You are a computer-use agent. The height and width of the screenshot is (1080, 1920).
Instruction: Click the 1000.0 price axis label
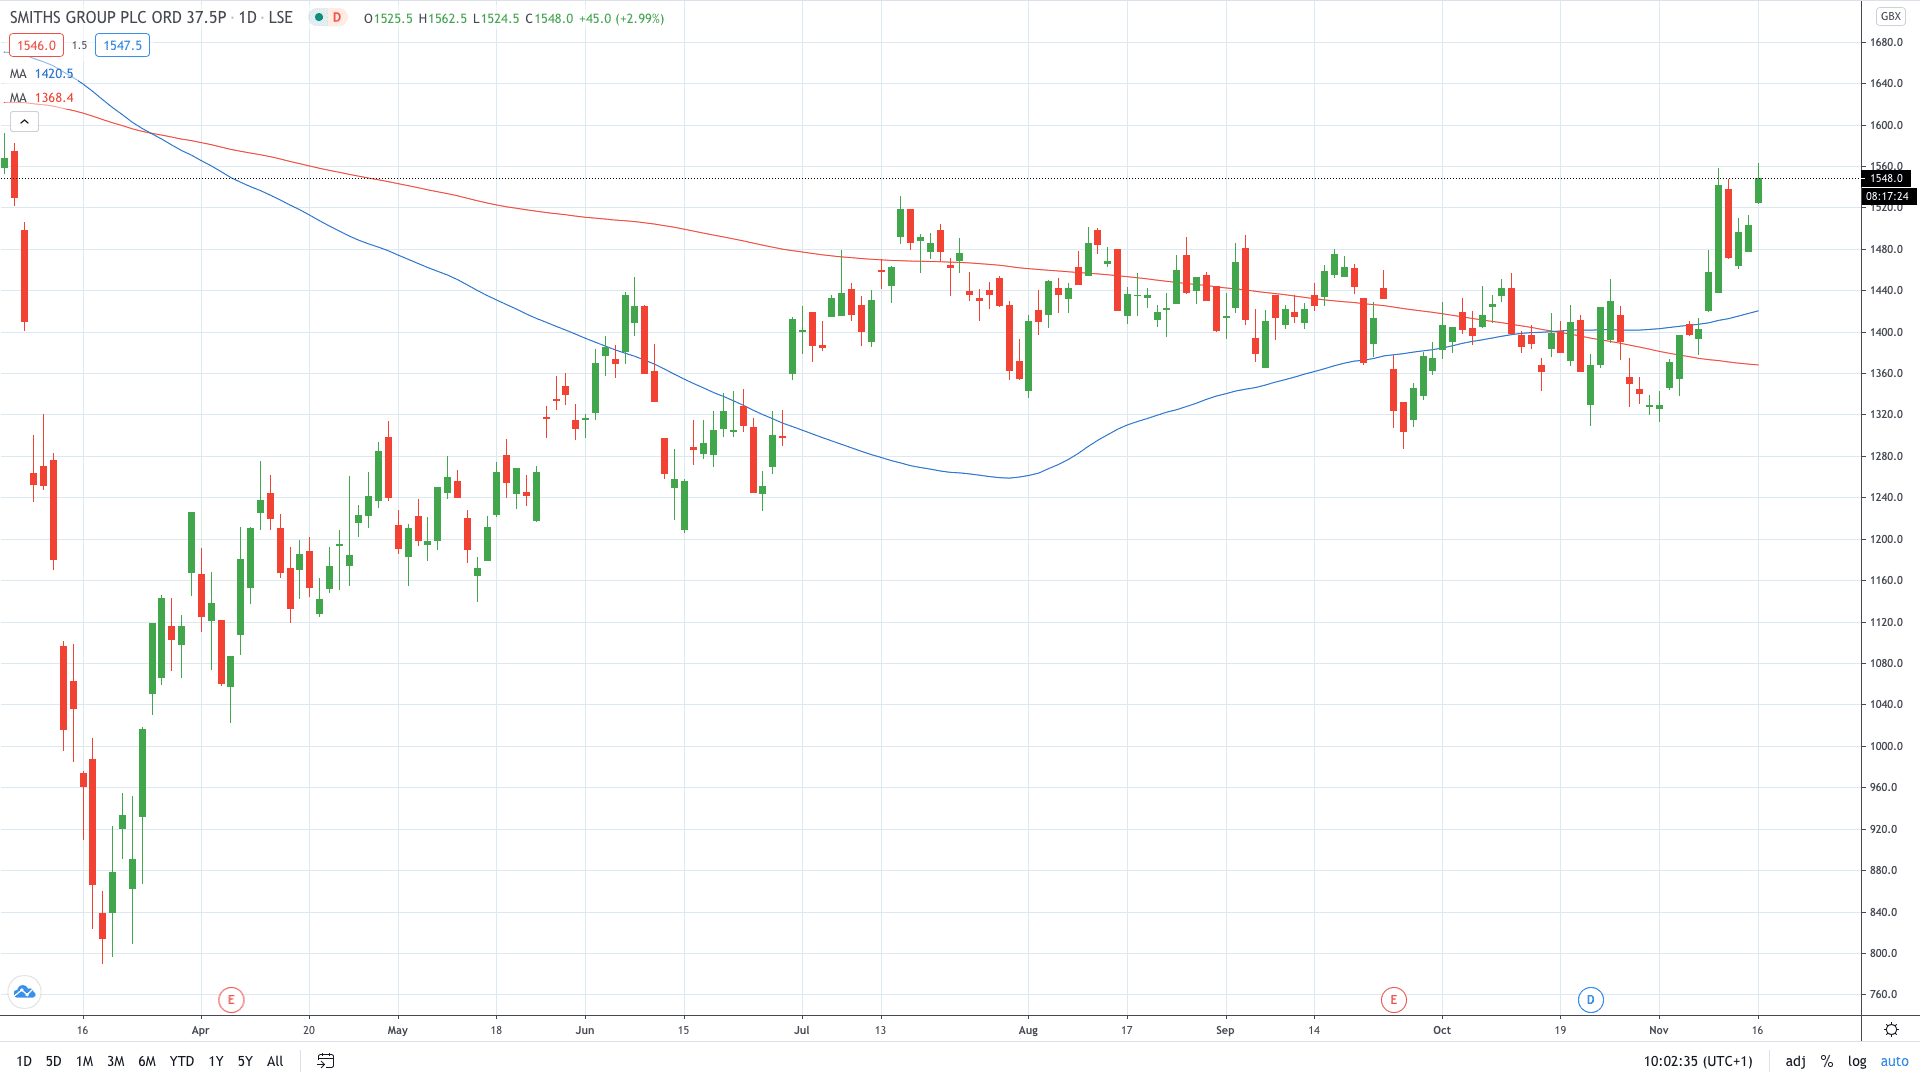pyautogui.click(x=1886, y=746)
